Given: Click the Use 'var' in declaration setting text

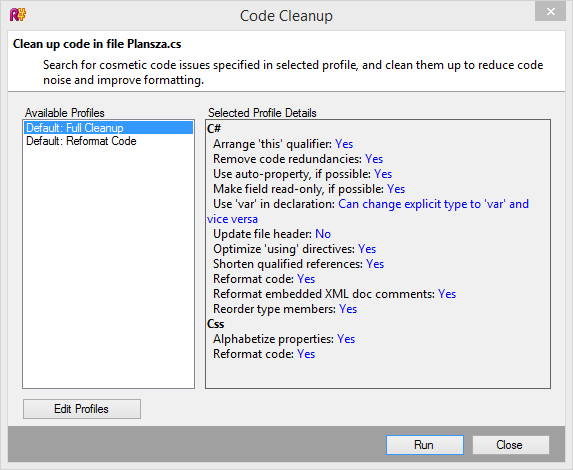Looking at the screenshot, I should (274, 204).
